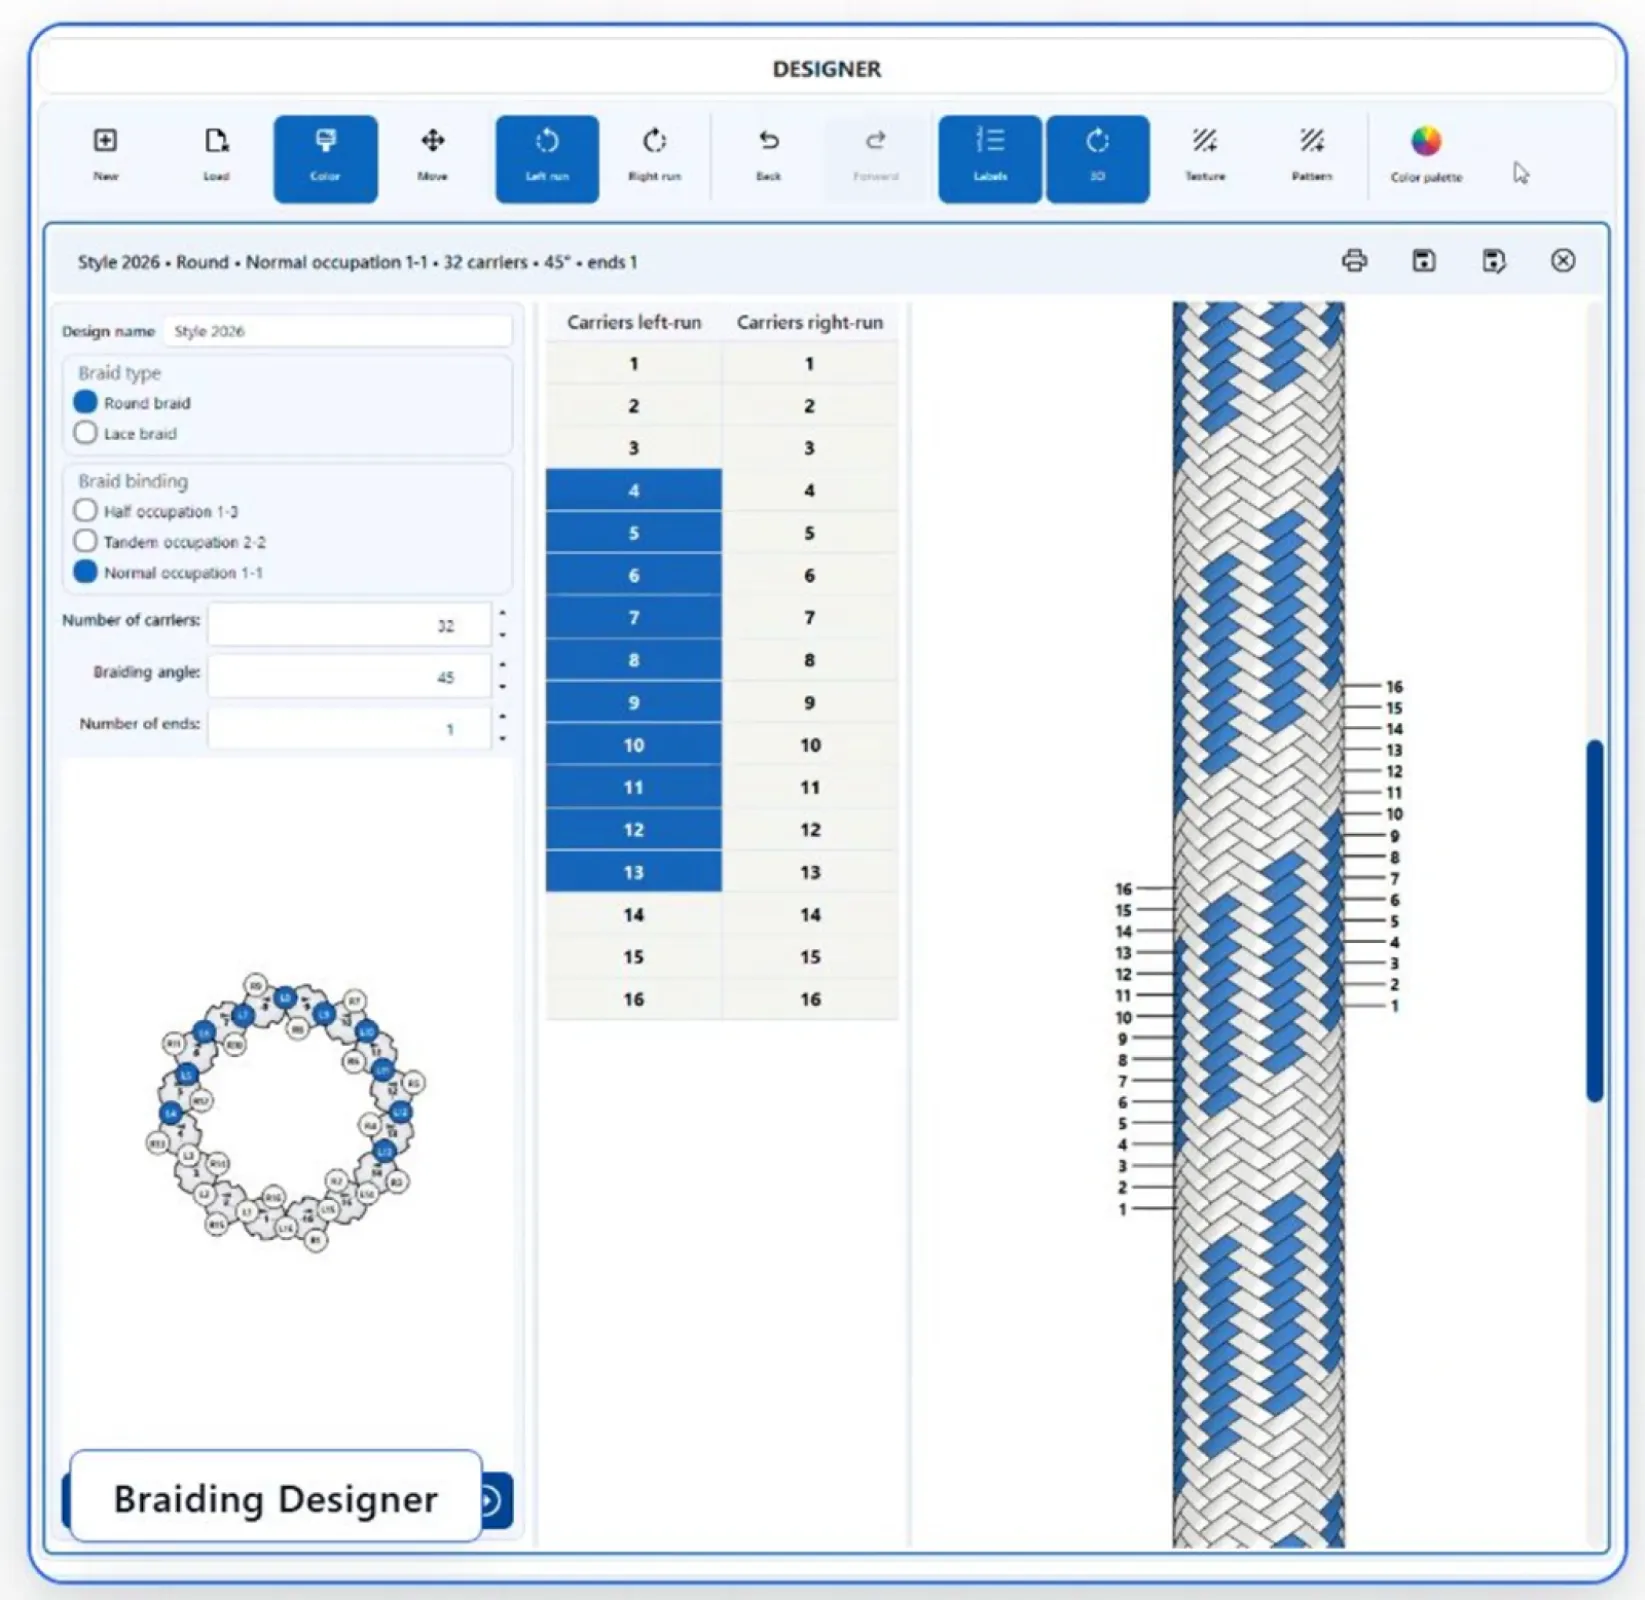Click the Braiding angle input
This screenshot has width=1645, height=1600.
click(349, 677)
